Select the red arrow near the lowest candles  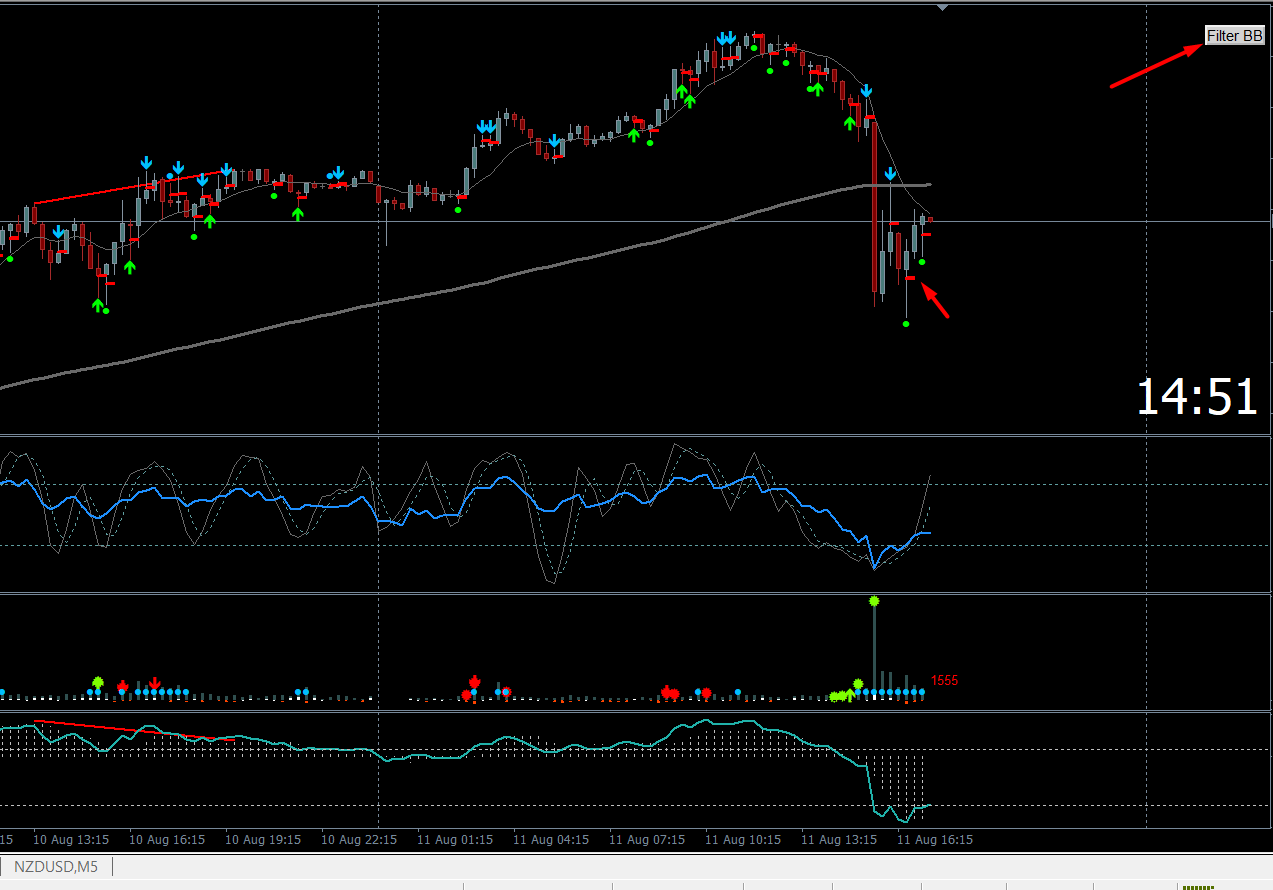click(935, 301)
